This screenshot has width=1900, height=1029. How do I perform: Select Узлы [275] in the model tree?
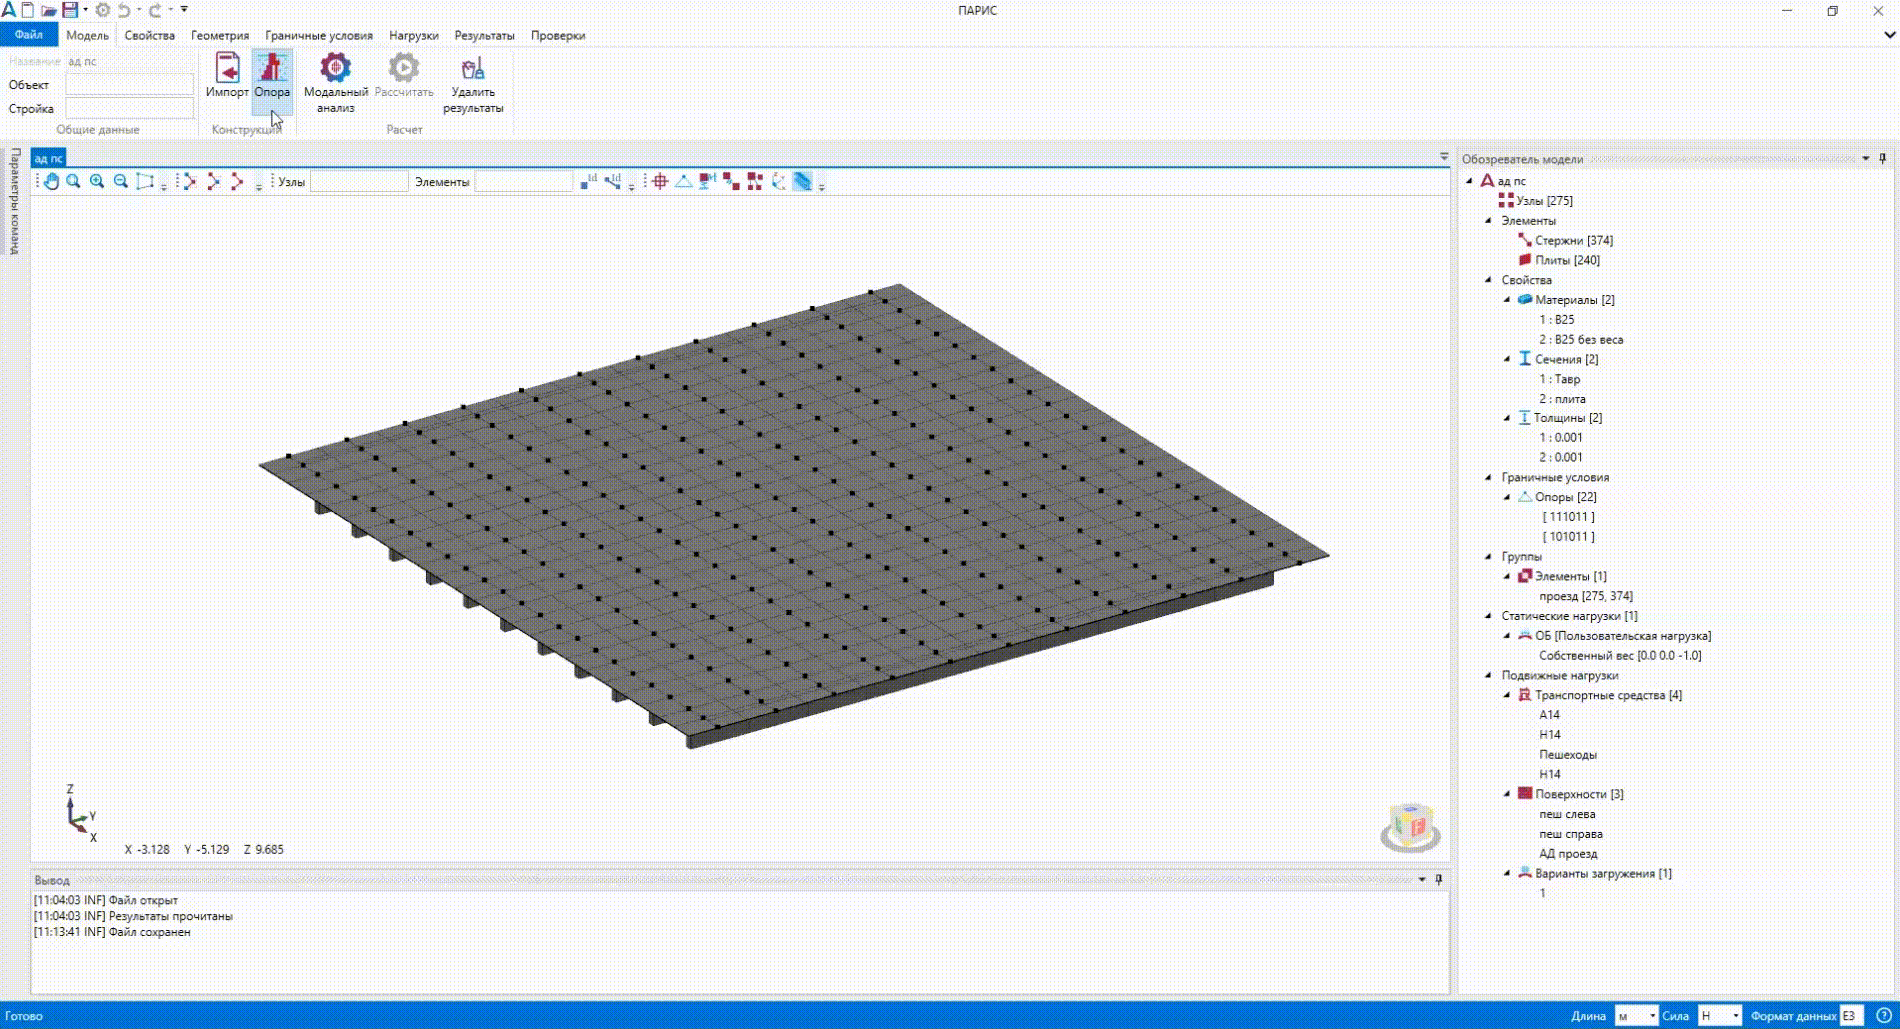click(x=1544, y=201)
